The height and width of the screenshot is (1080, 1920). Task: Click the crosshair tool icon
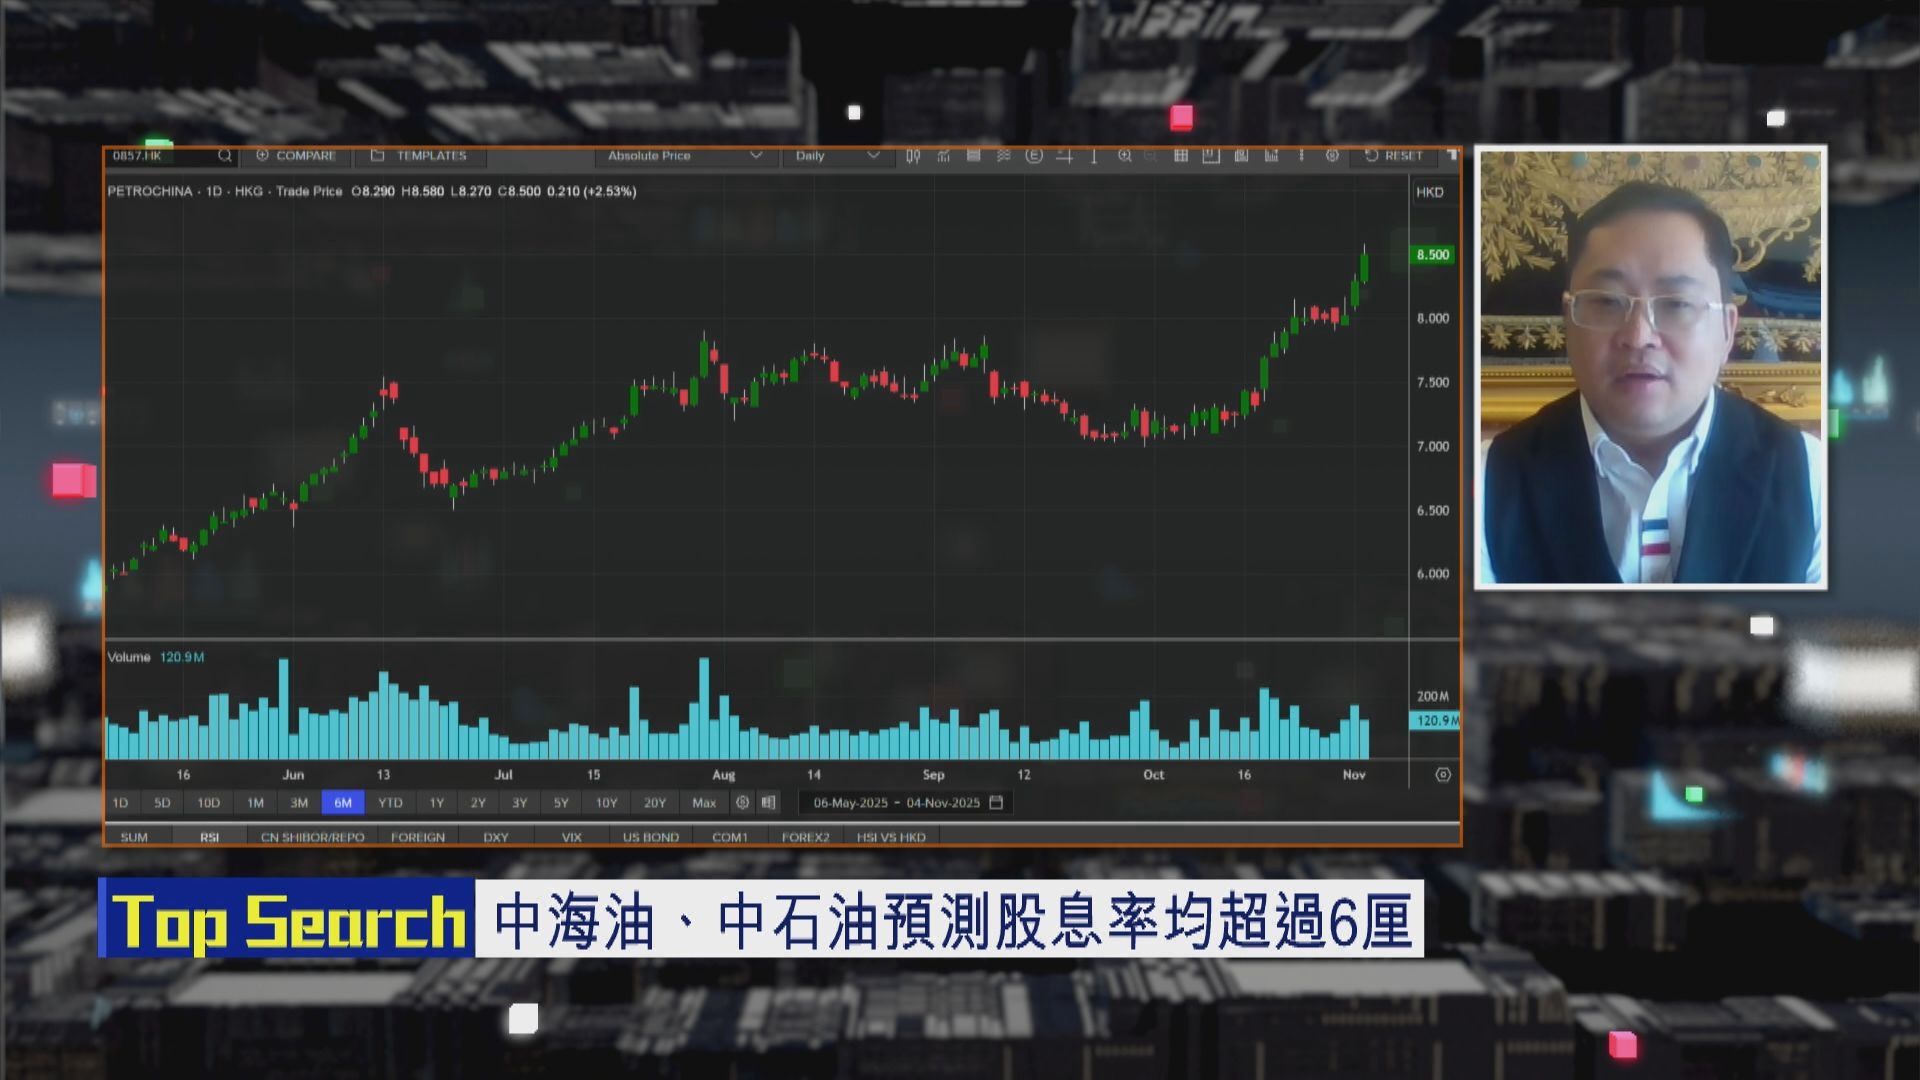tap(1066, 157)
